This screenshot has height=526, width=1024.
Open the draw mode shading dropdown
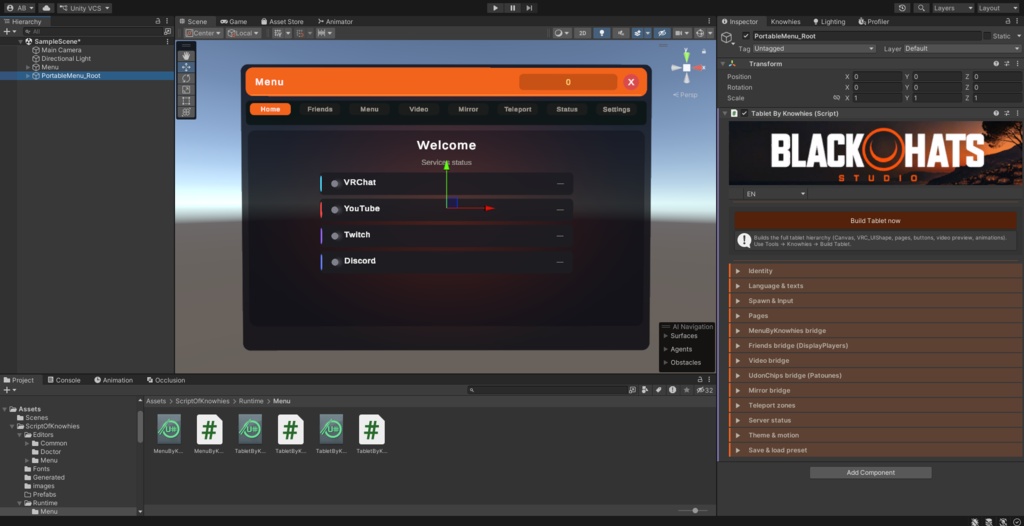coord(561,33)
